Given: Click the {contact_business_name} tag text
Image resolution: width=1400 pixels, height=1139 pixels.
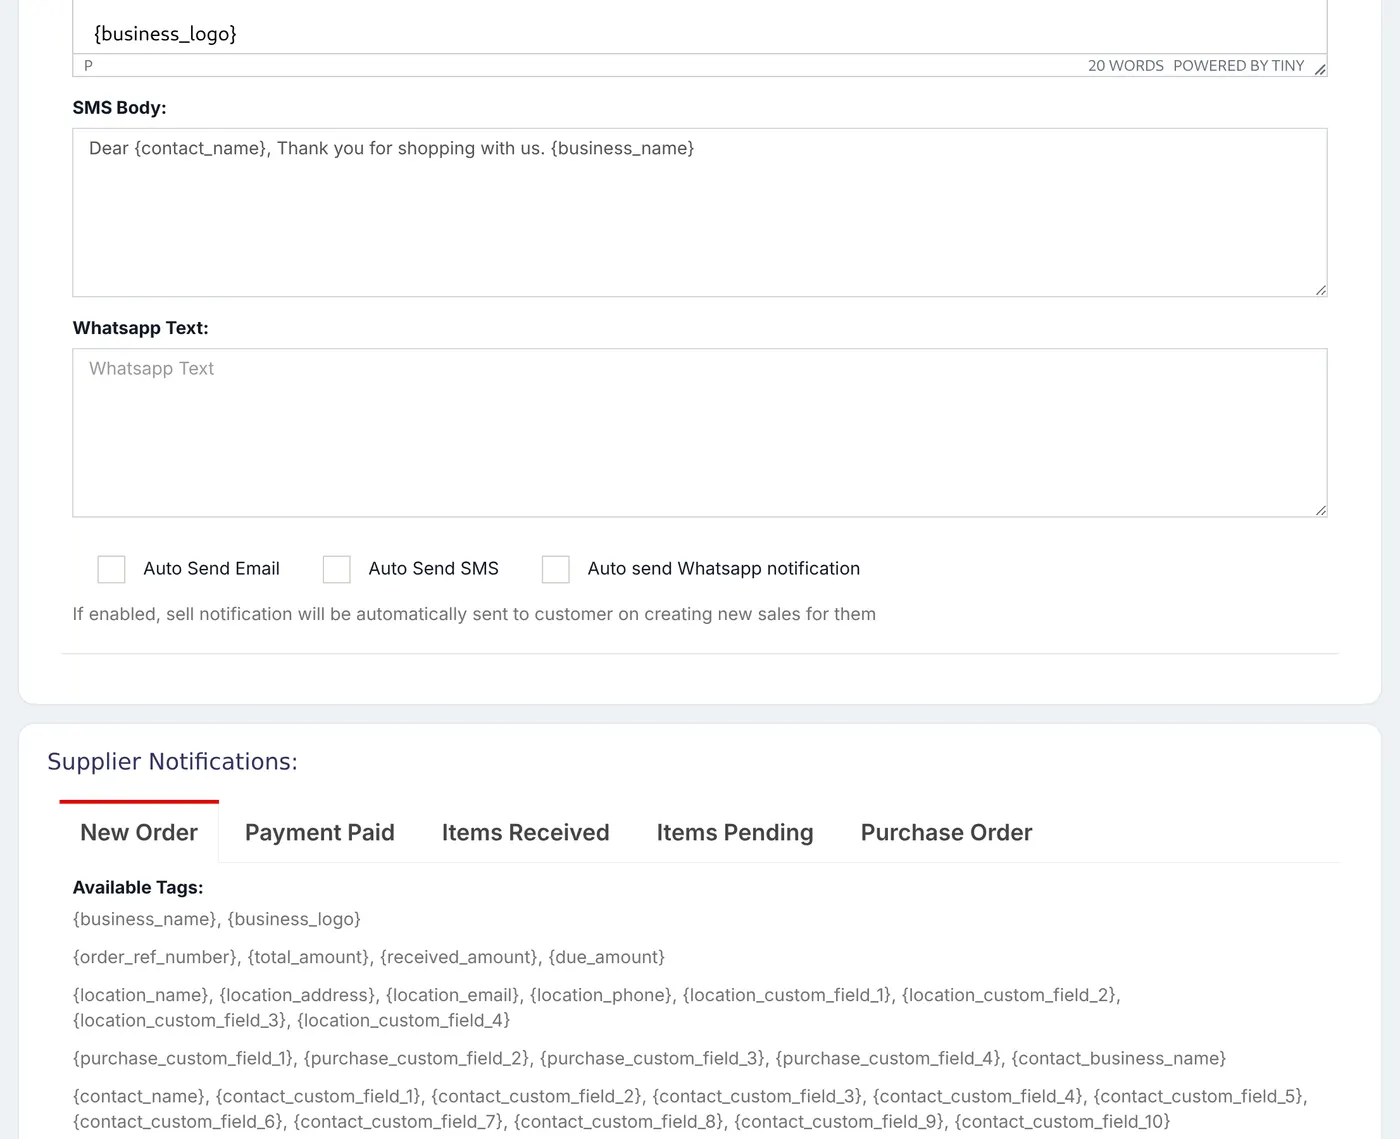Looking at the screenshot, I should point(1119,1058).
